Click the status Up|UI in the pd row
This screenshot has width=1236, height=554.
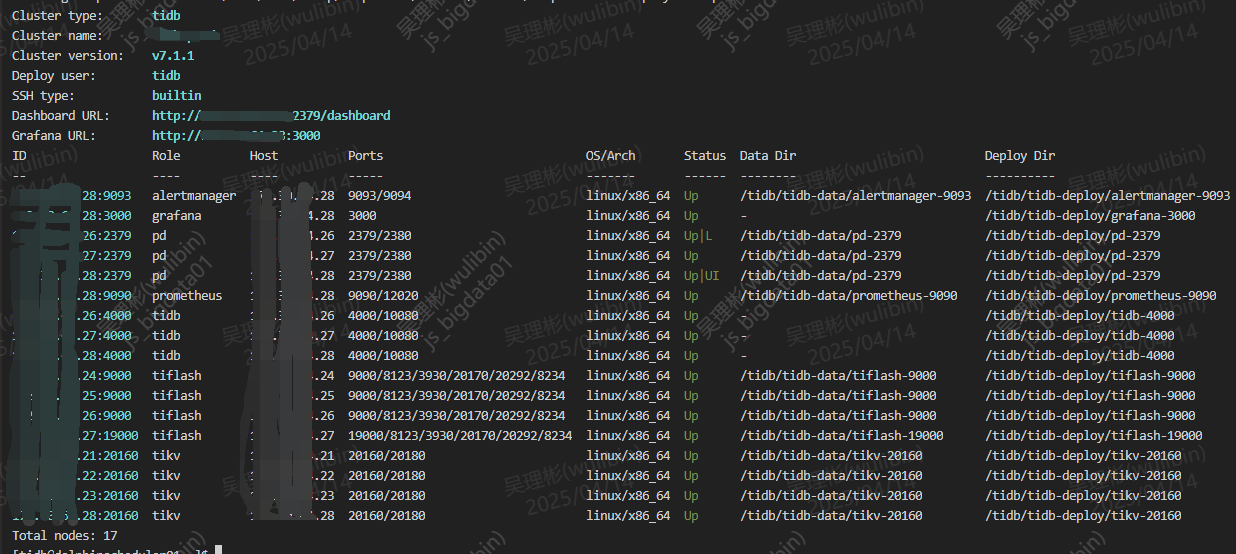tap(702, 276)
